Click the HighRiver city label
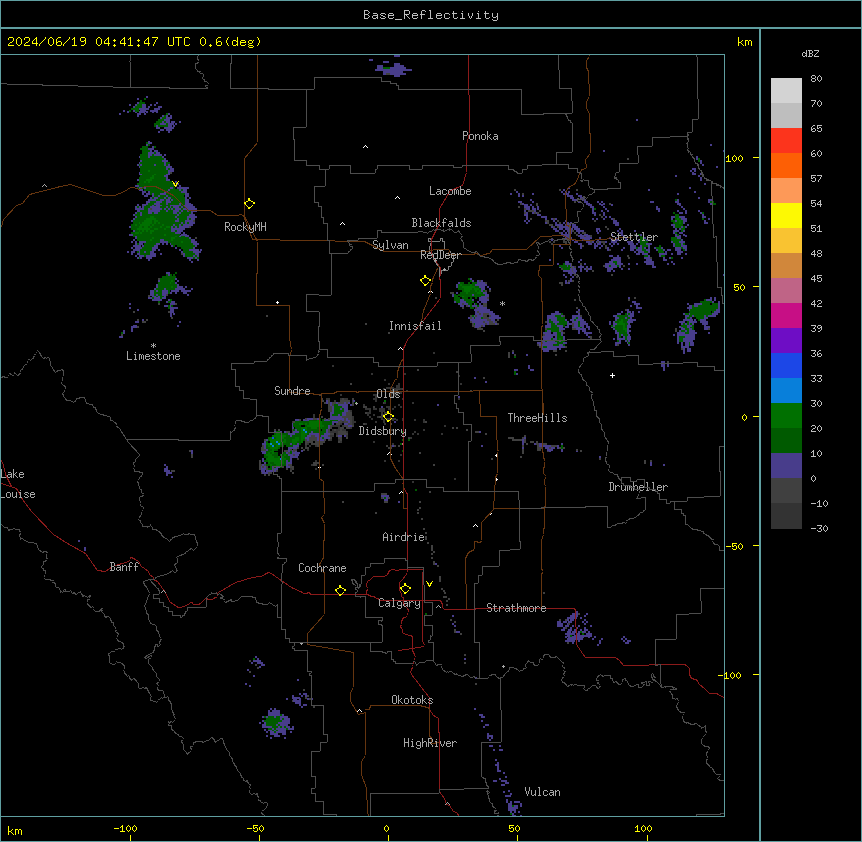The width and height of the screenshot is (862, 842). point(430,743)
